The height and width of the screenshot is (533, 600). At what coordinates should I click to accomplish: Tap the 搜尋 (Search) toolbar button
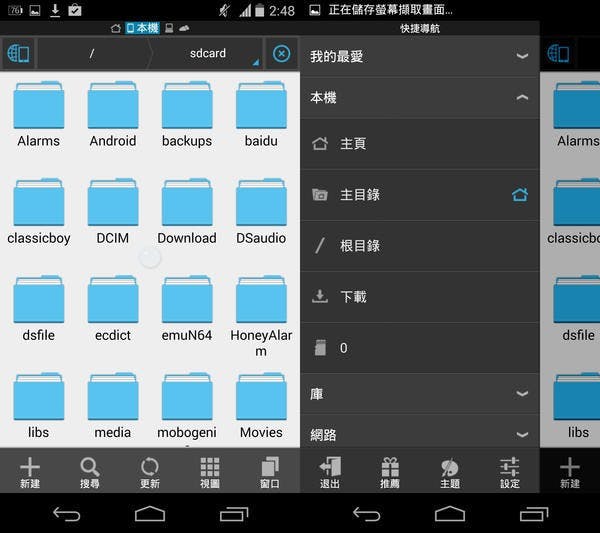[90, 473]
